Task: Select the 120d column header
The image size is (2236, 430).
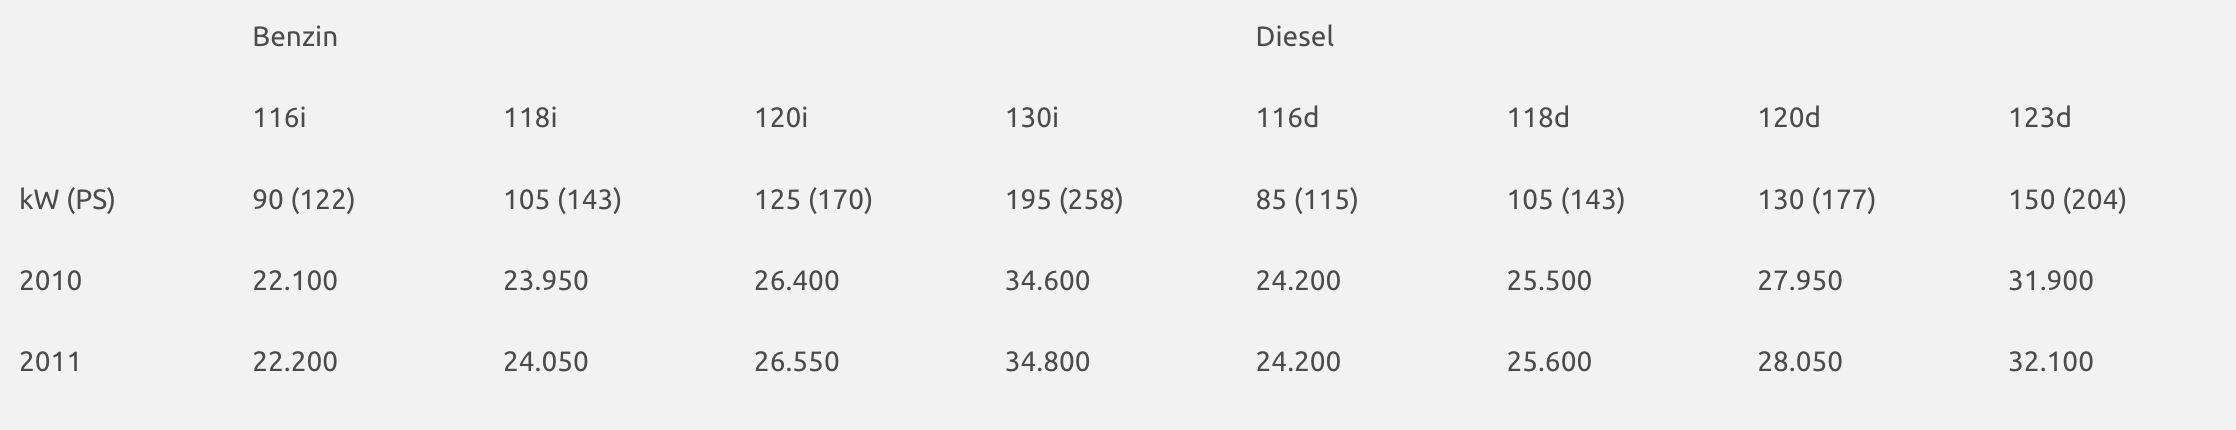Action: 1789,118
